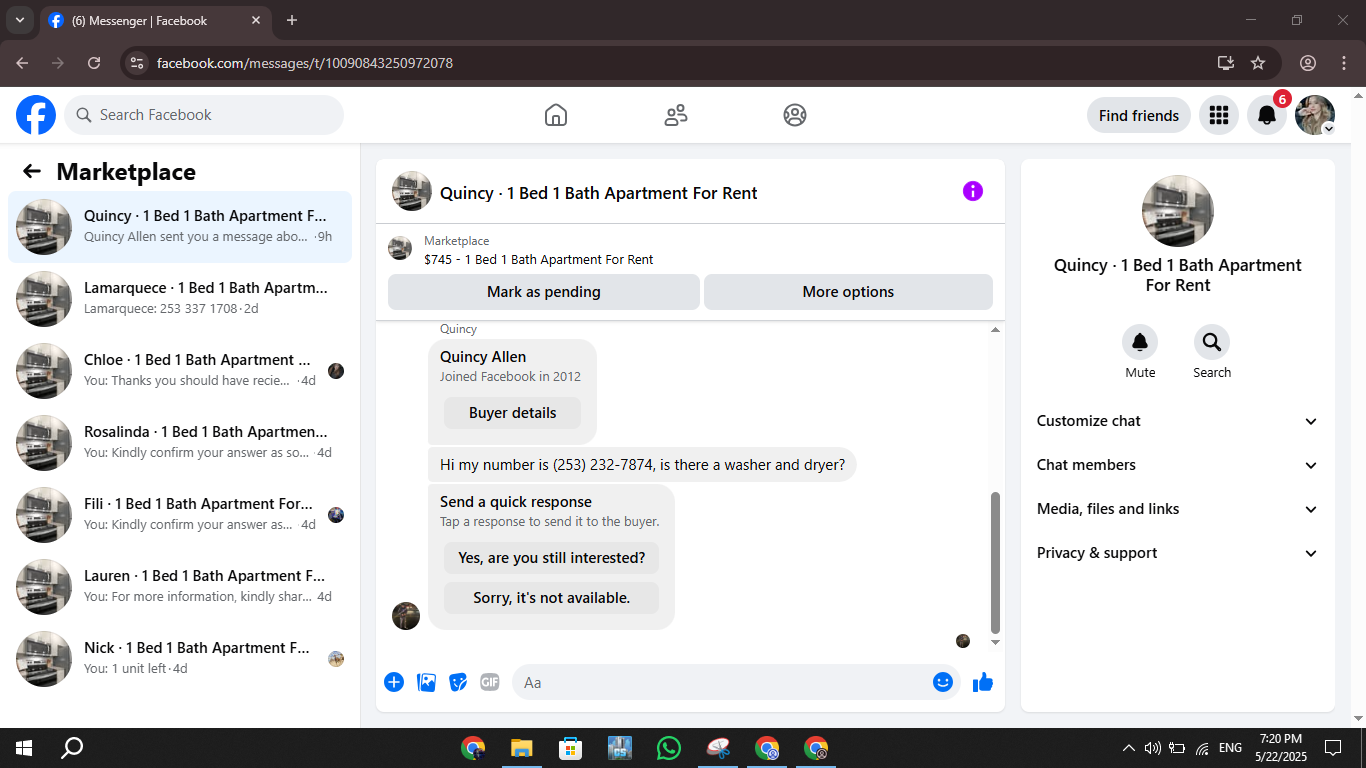
Task: Show hidden system tray icons
Action: 1129,748
